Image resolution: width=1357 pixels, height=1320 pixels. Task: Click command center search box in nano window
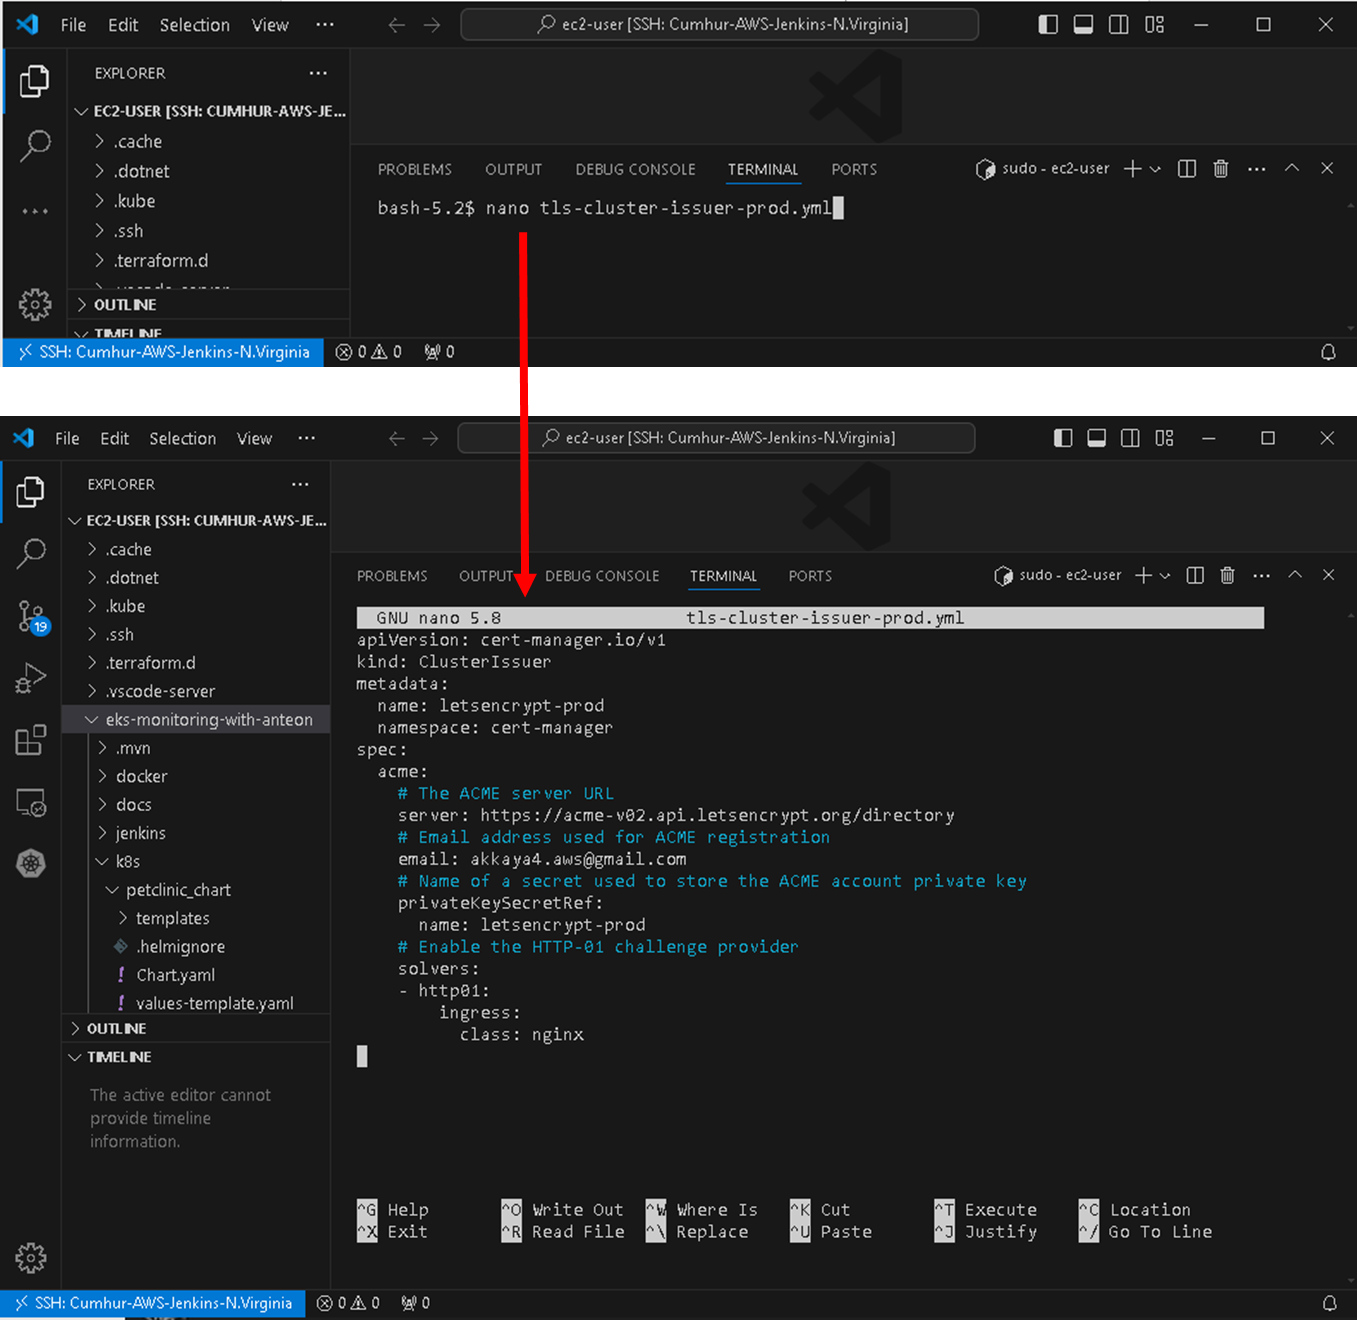pos(716,438)
